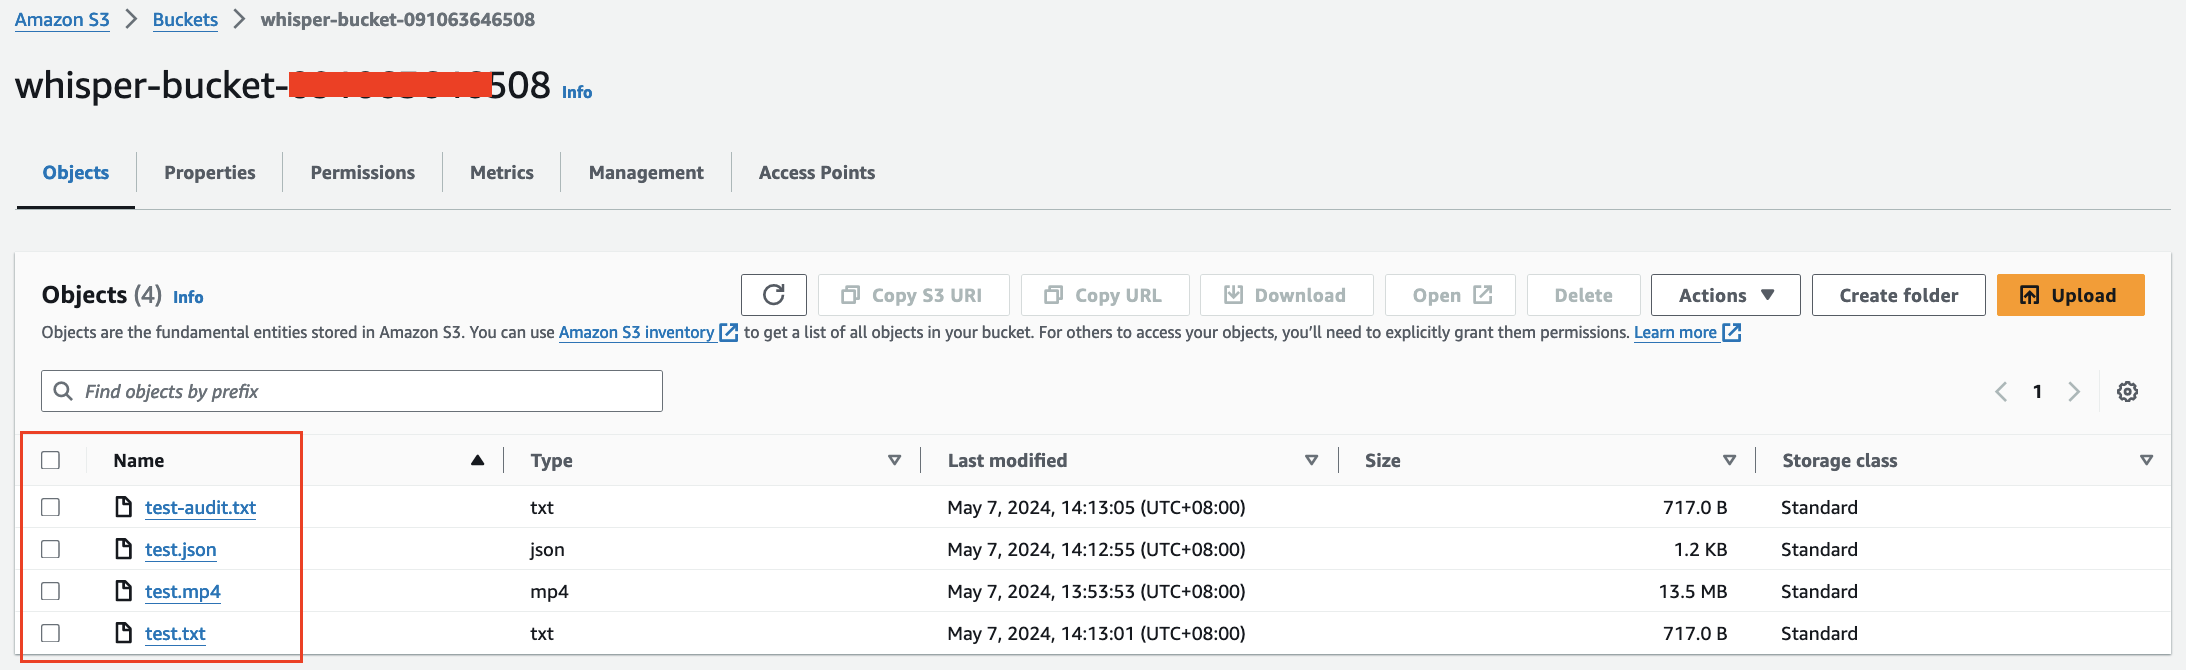Sort by Name ascending arrow
The image size is (2186, 670).
[477, 460]
